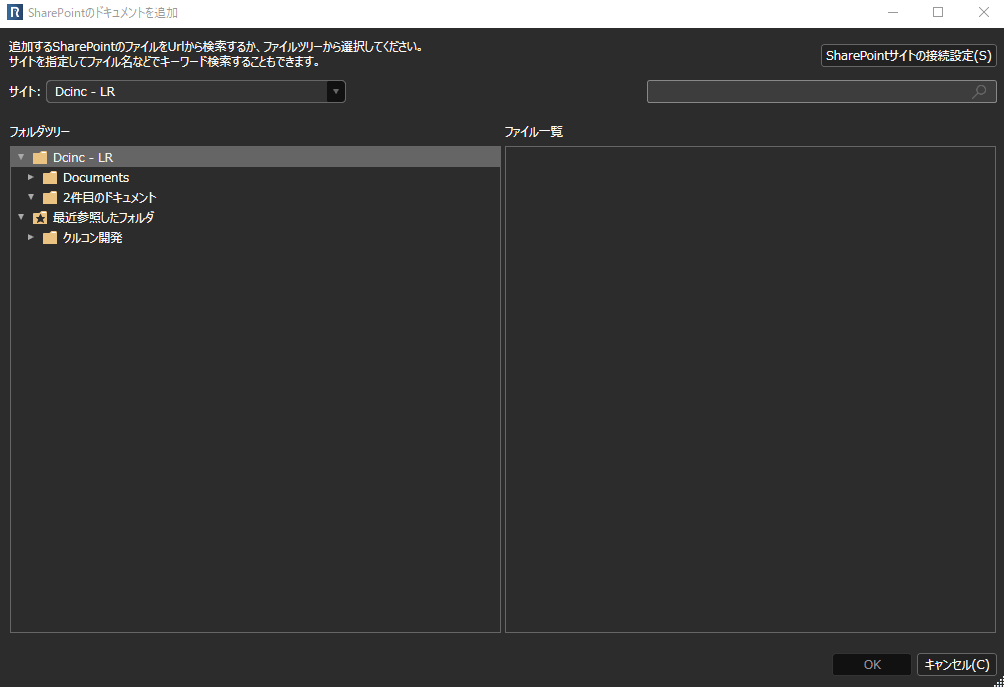Expand the Documents folder node
Image resolution: width=1004 pixels, height=687 pixels.
31,177
